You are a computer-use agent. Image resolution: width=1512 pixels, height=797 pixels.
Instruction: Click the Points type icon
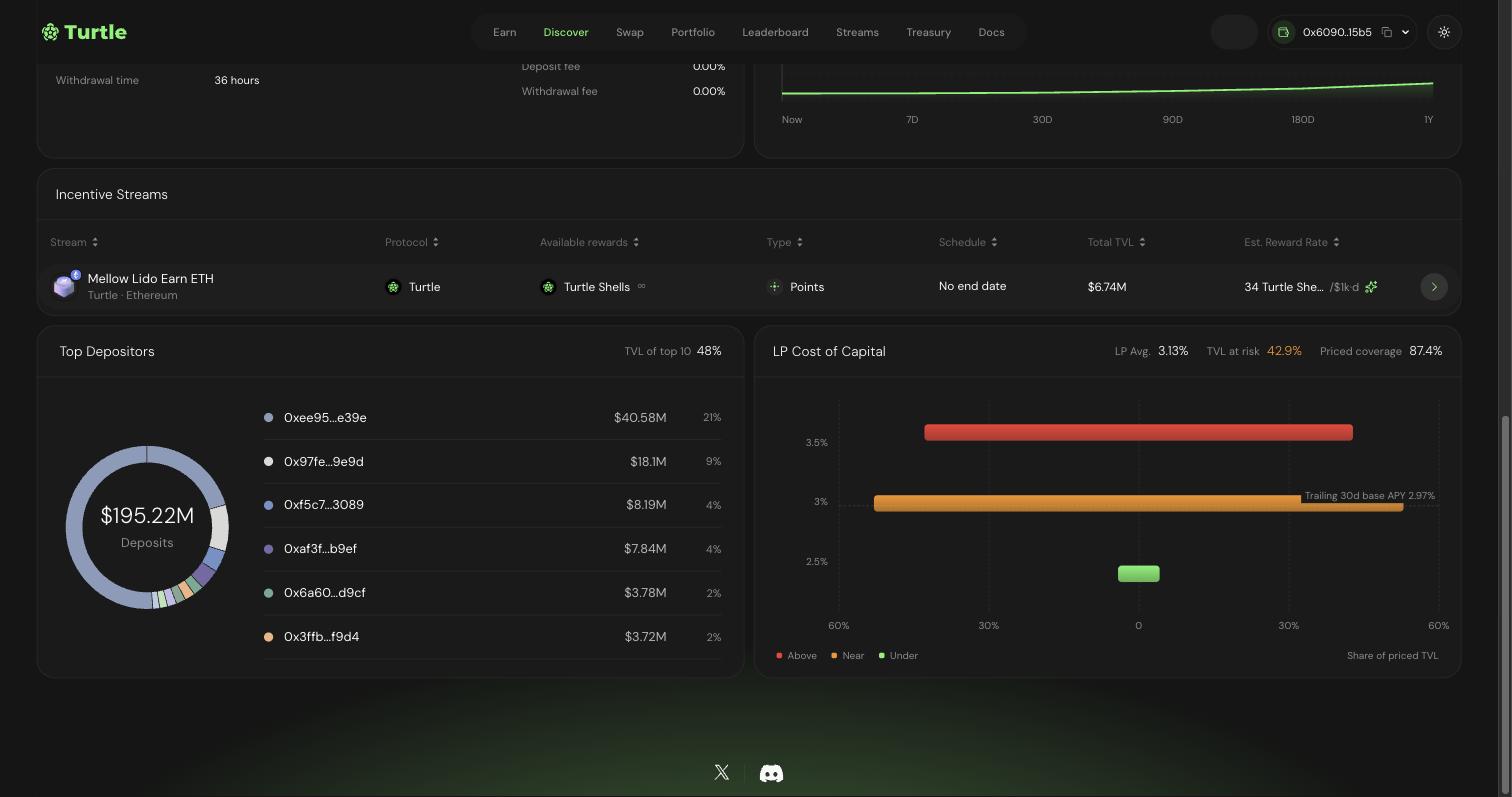[774, 286]
